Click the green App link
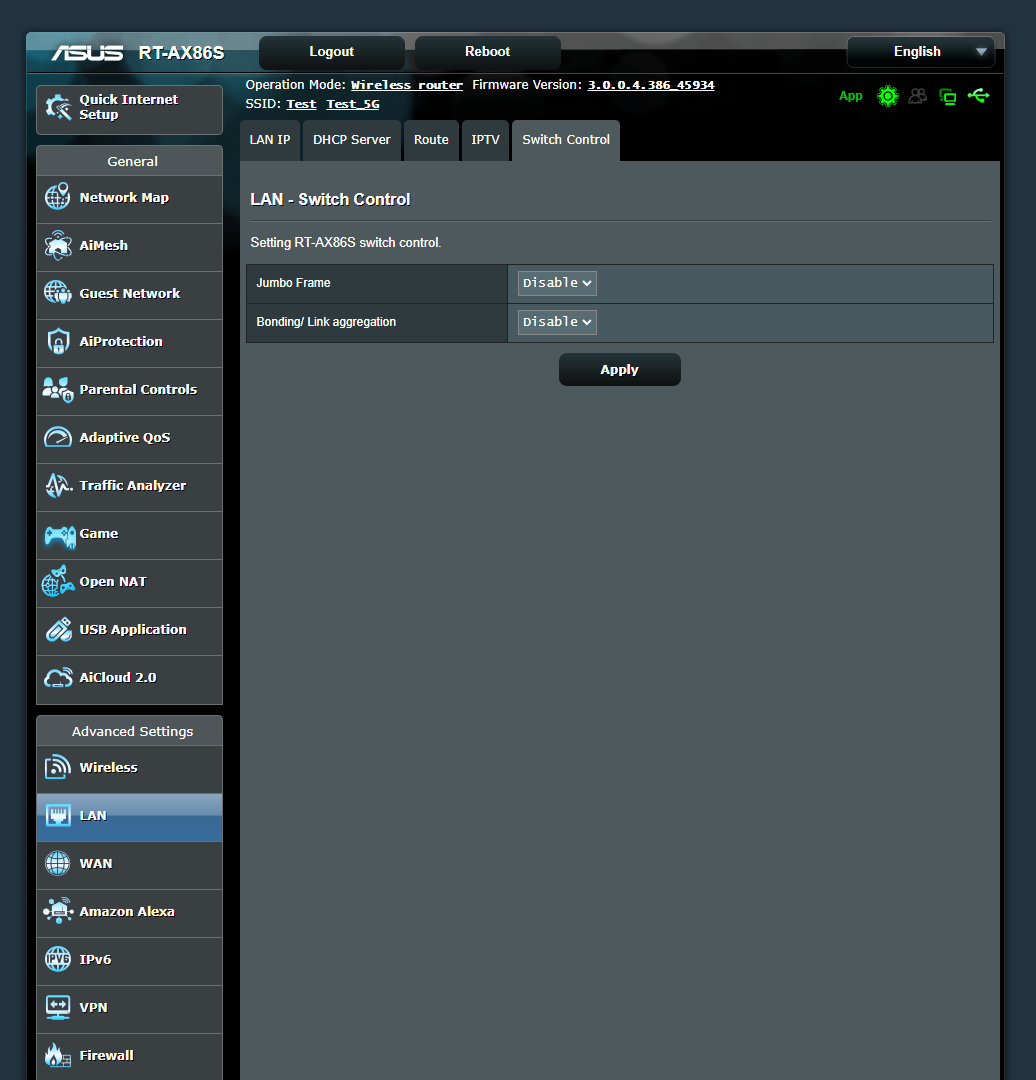Screen dimensions: 1036x1080 pyautogui.click(x=851, y=96)
